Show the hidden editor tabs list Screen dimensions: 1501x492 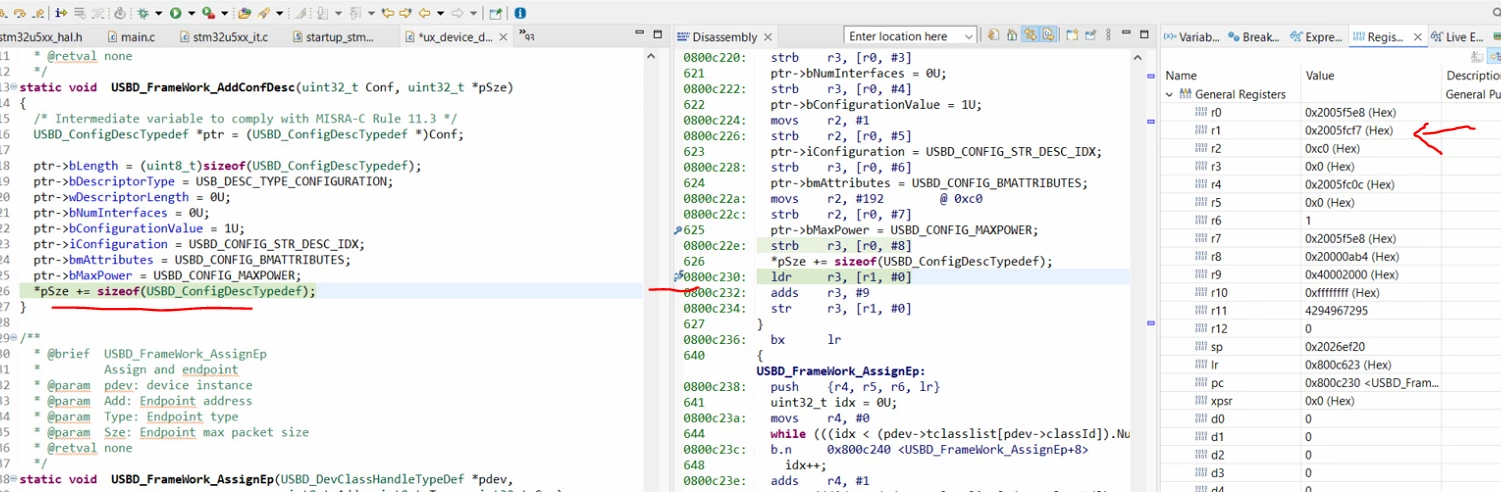pos(526,35)
